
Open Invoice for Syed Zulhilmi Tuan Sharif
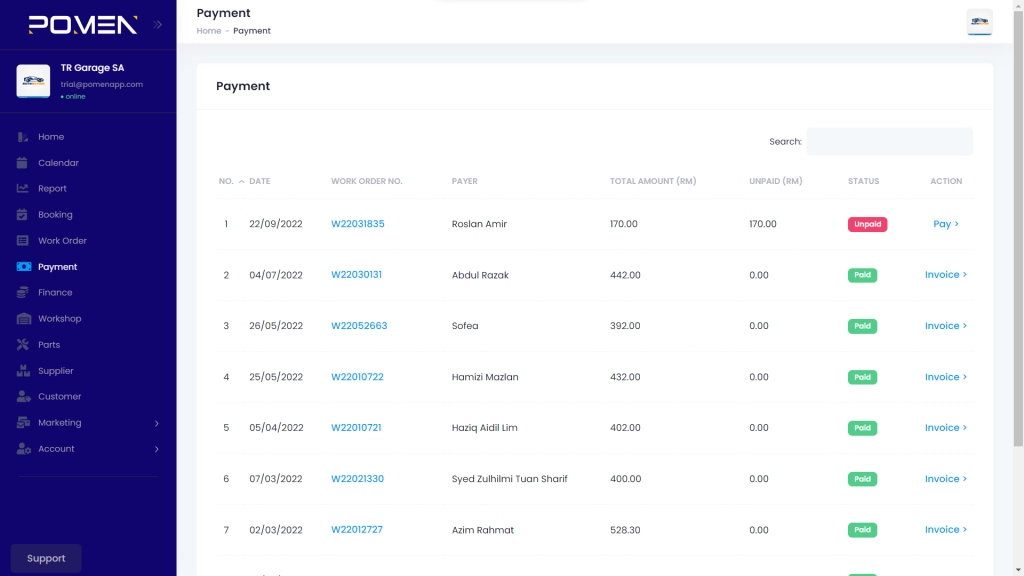[946, 479]
